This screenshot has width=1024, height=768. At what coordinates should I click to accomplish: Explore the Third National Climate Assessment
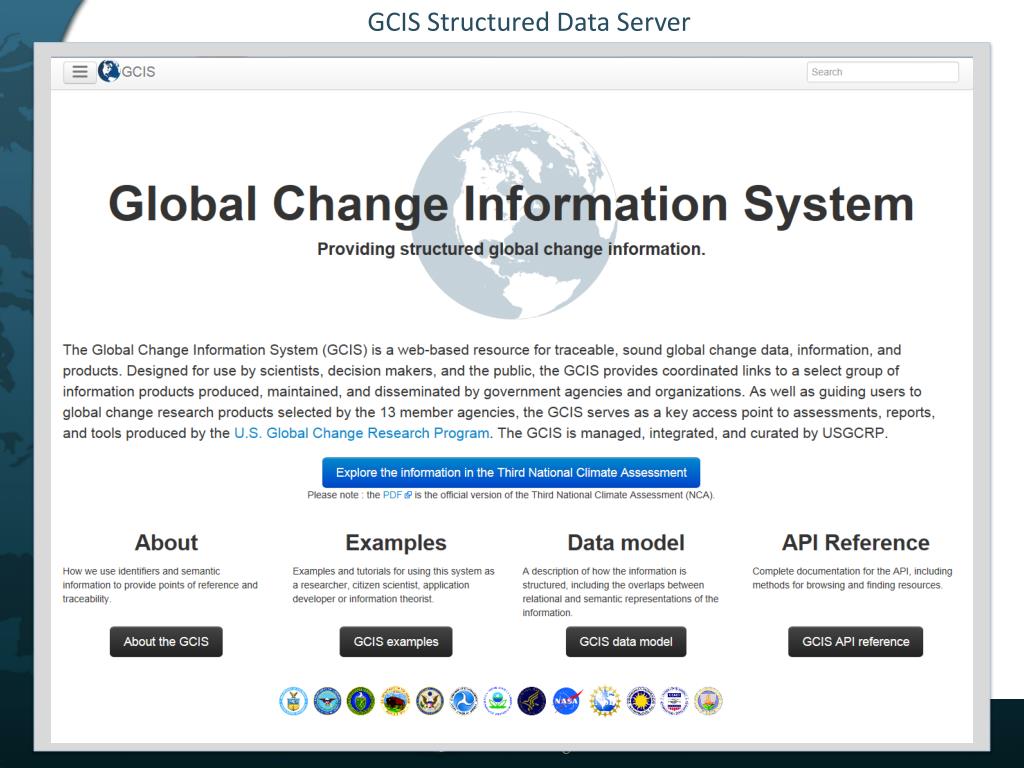(511, 472)
